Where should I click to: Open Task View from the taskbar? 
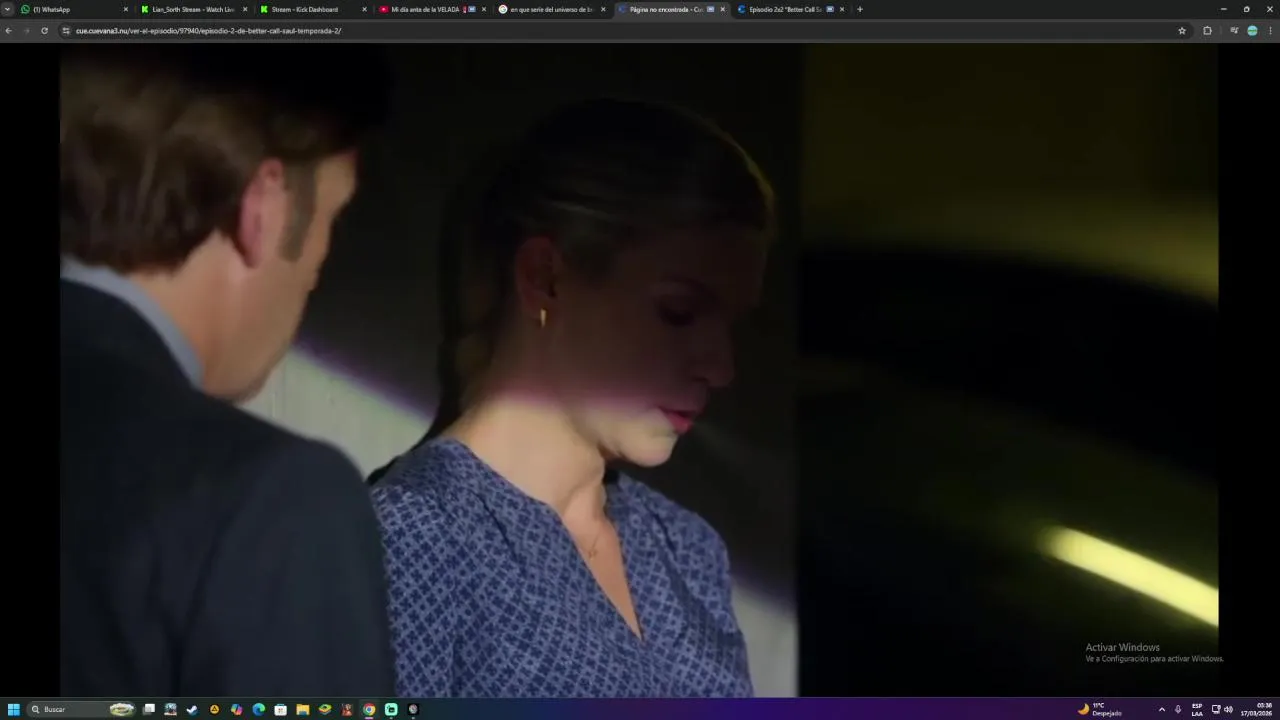pyautogui.click(x=149, y=709)
